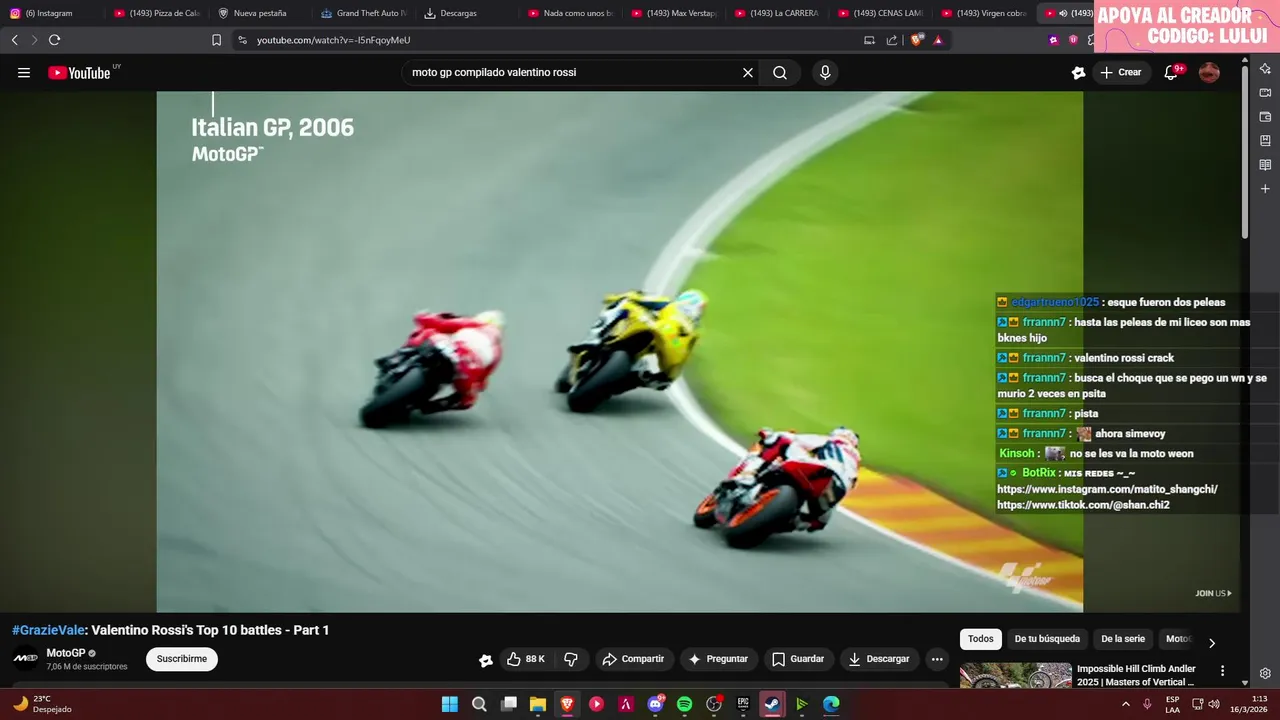Bookmark this page in Brave
This screenshot has height=720, width=1280.
(216, 40)
